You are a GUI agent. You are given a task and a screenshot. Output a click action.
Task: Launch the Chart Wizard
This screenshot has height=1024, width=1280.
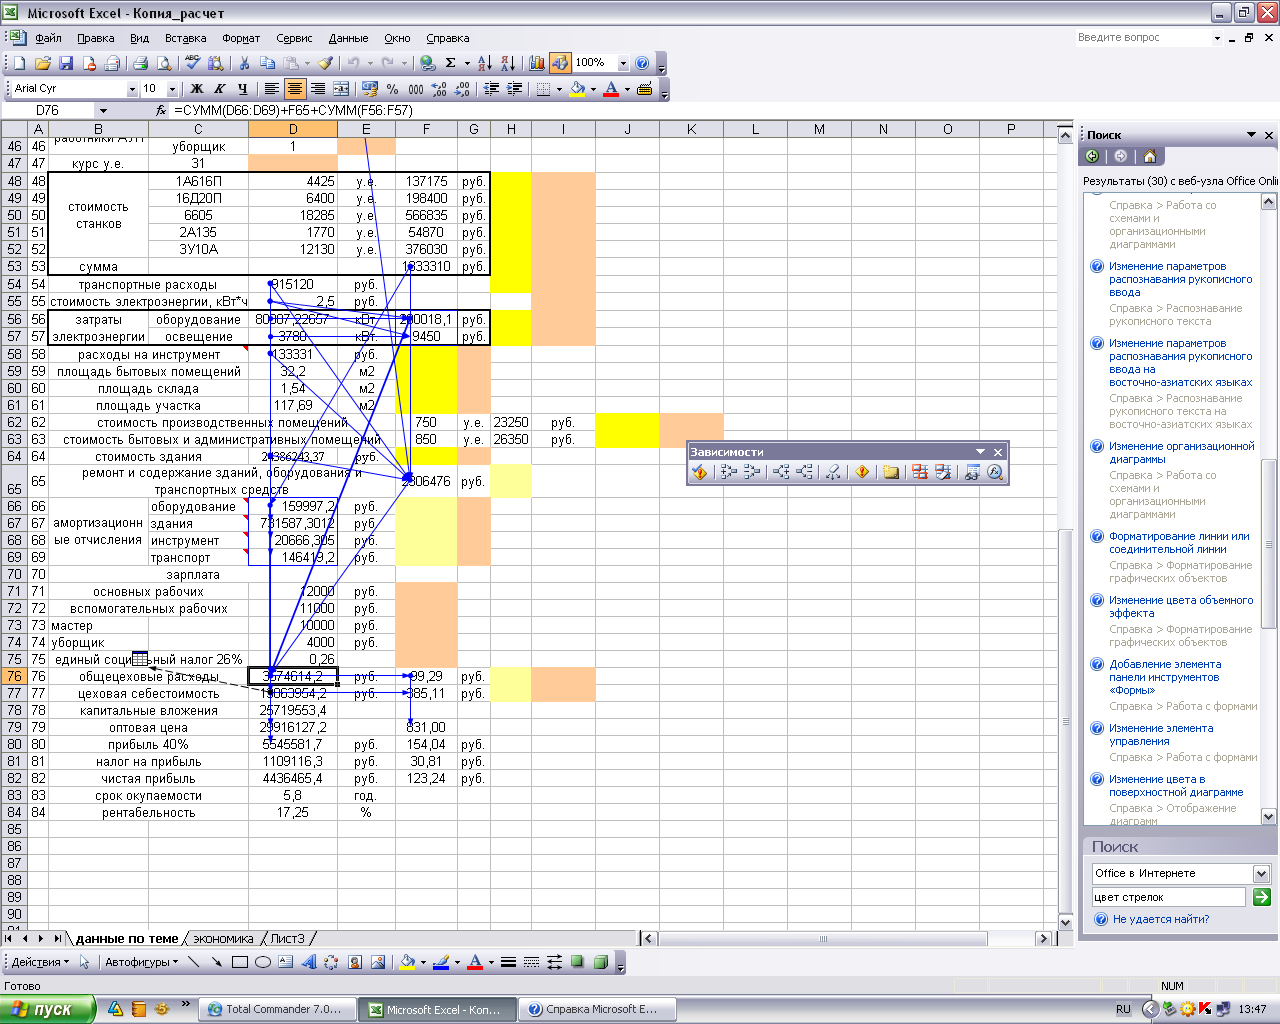coord(537,63)
